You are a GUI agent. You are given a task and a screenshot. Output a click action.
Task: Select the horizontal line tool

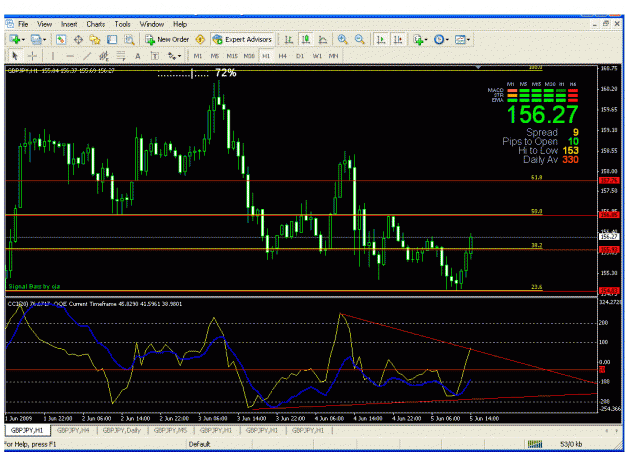[70, 56]
